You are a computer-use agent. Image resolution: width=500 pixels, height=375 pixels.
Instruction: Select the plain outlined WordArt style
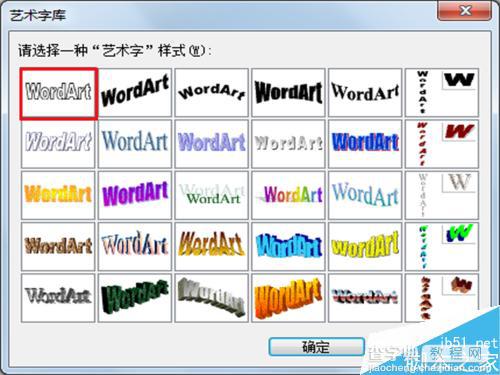(x=58, y=93)
